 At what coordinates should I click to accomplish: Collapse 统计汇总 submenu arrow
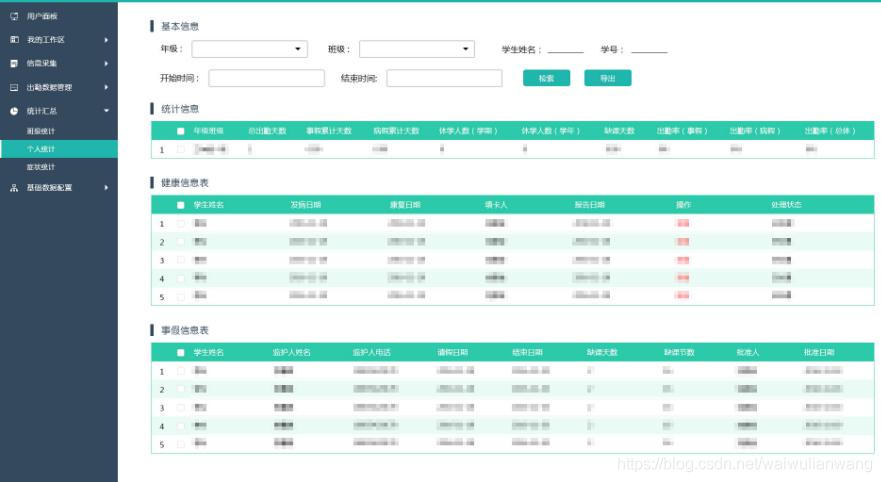click(106, 111)
